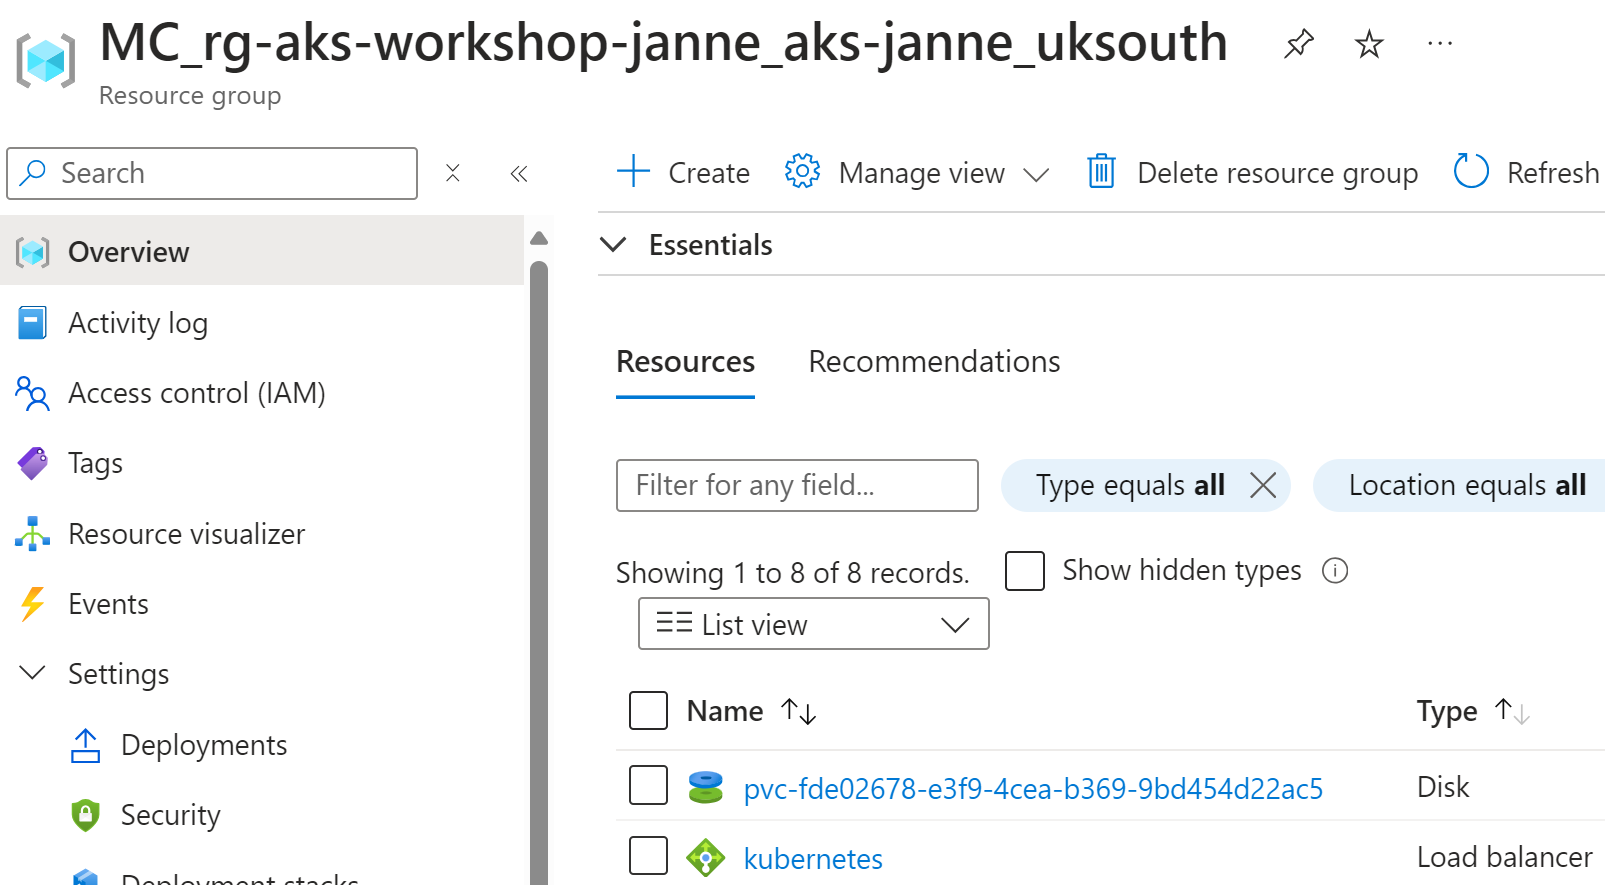Click the Resource visualizer hierarchy icon
This screenshot has height=885, width=1605.
32,534
